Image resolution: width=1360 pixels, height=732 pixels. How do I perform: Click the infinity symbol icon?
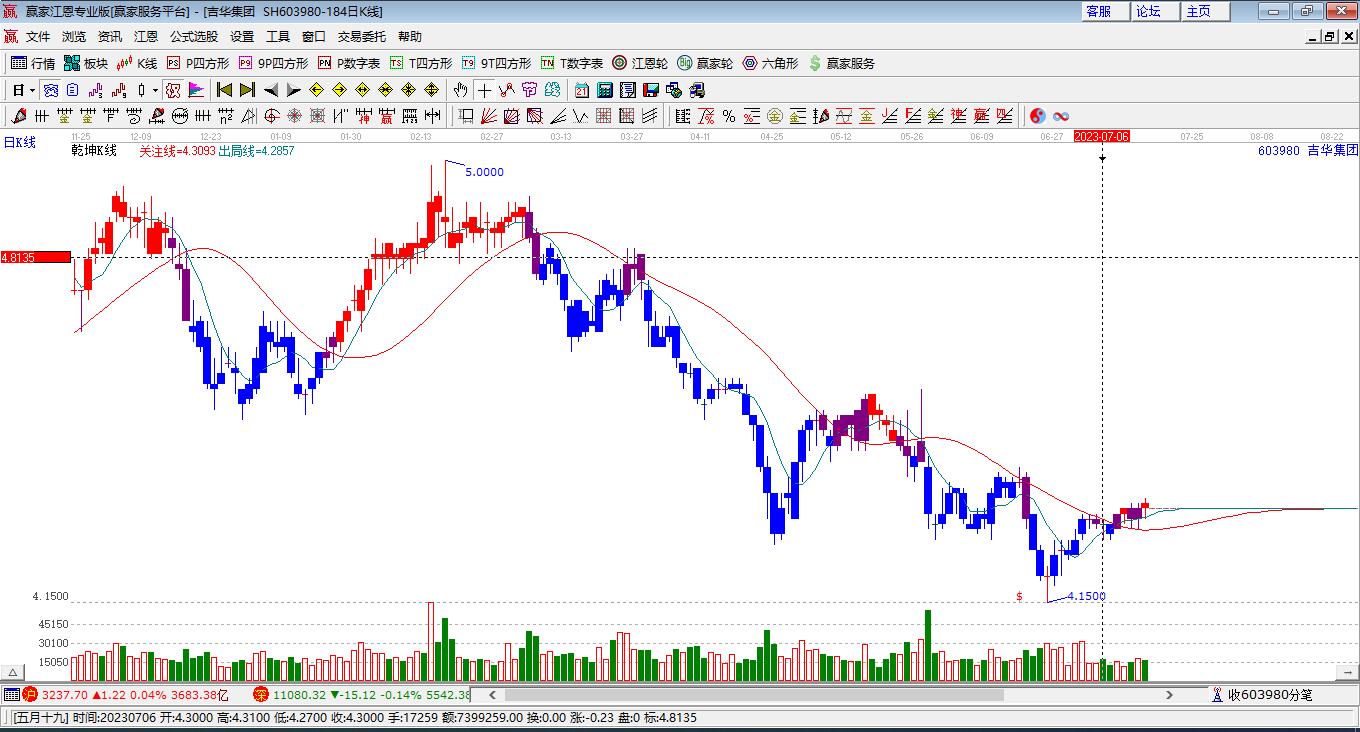pyautogui.click(x=1061, y=116)
